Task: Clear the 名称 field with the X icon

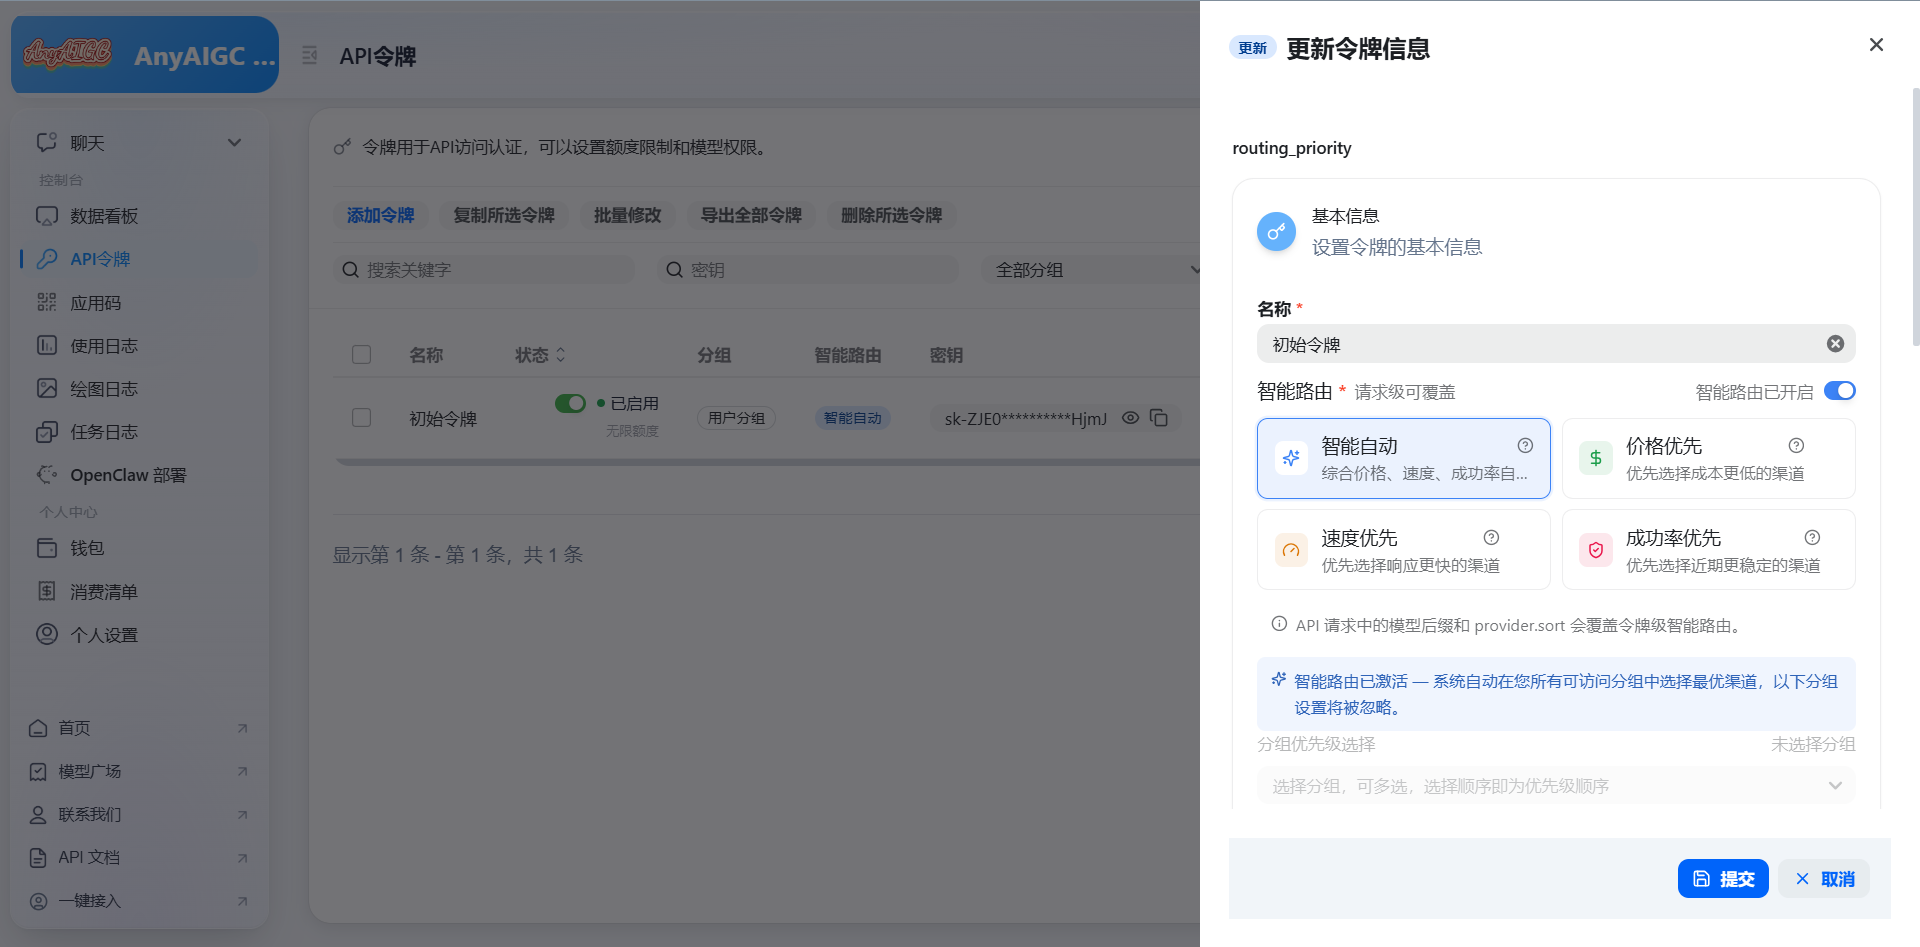Action: point(1835,344)
